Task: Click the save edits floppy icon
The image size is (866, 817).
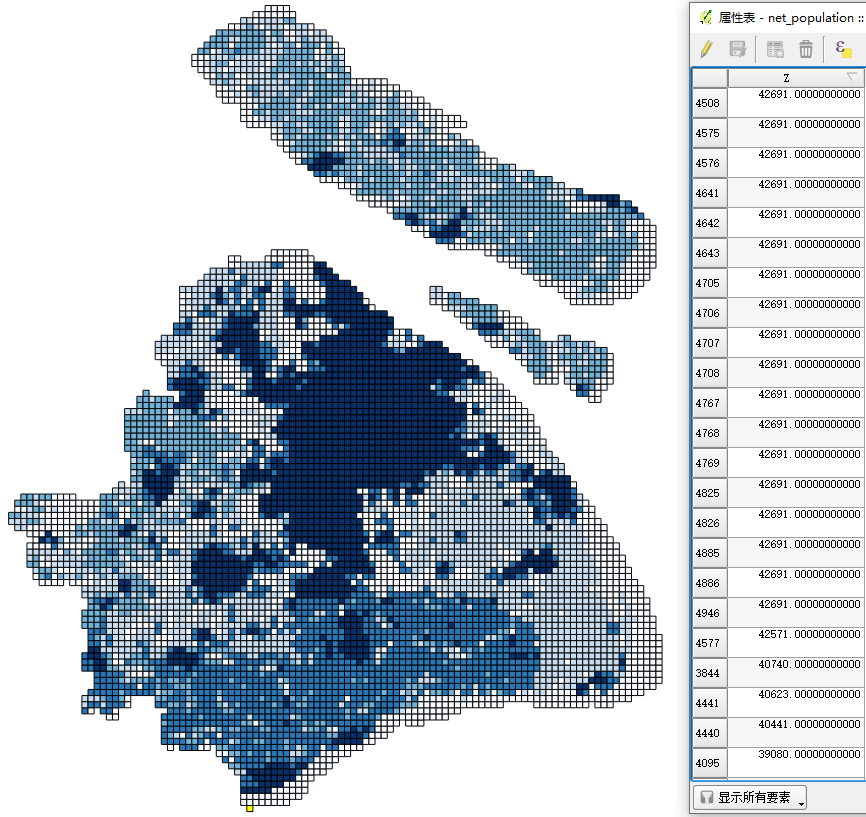Action: coord(738,49)
